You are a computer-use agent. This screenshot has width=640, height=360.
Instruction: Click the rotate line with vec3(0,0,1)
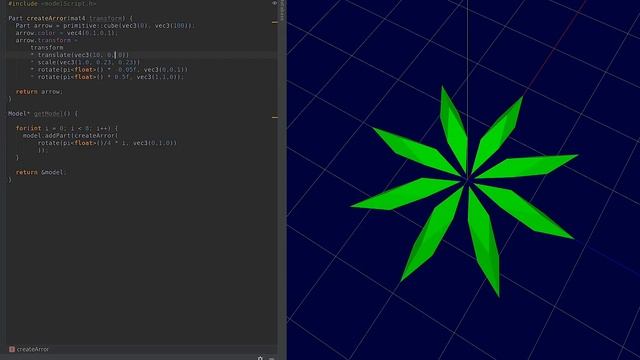[x=109, y=69]
